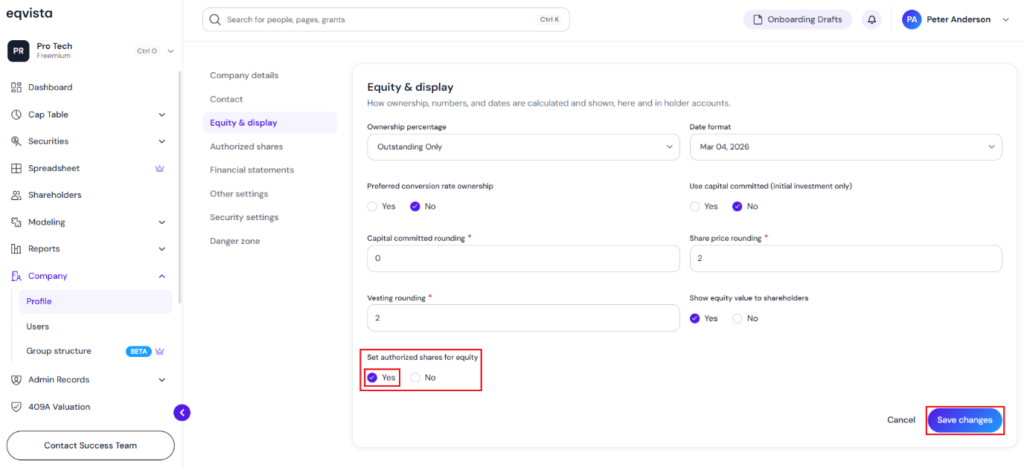Click the Modeling puzzle icon

17,222
